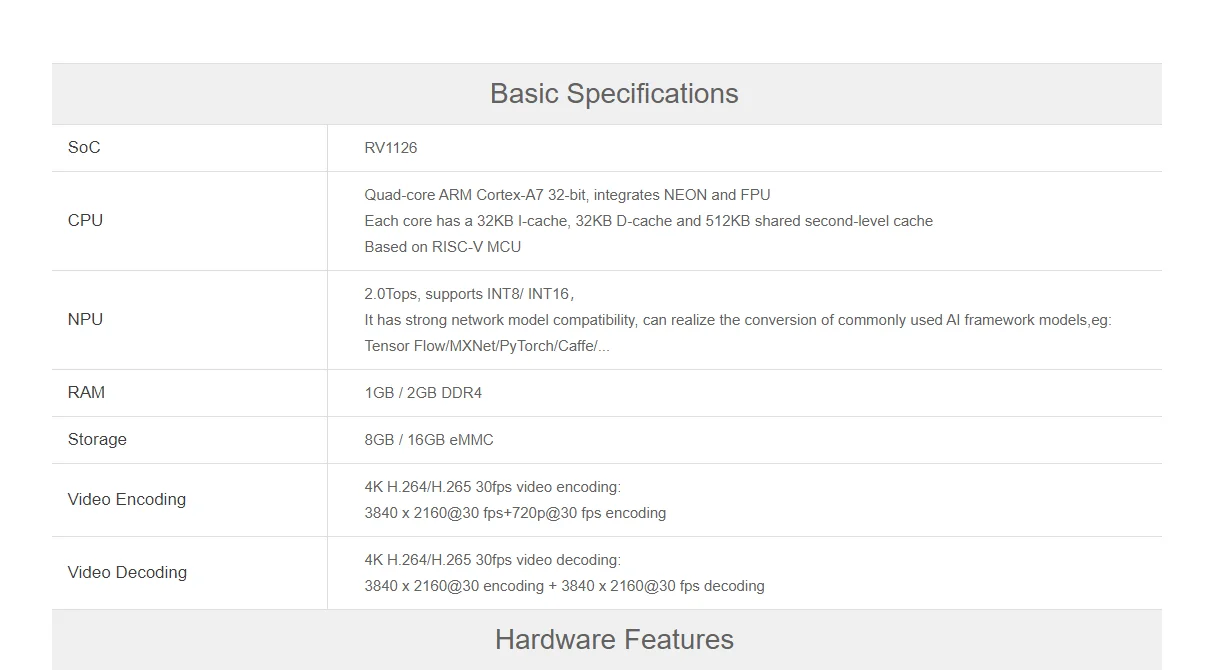Click the Basic Specifications table heading
The height and width of the screenshot is (670, 1224).
point(614,94)
